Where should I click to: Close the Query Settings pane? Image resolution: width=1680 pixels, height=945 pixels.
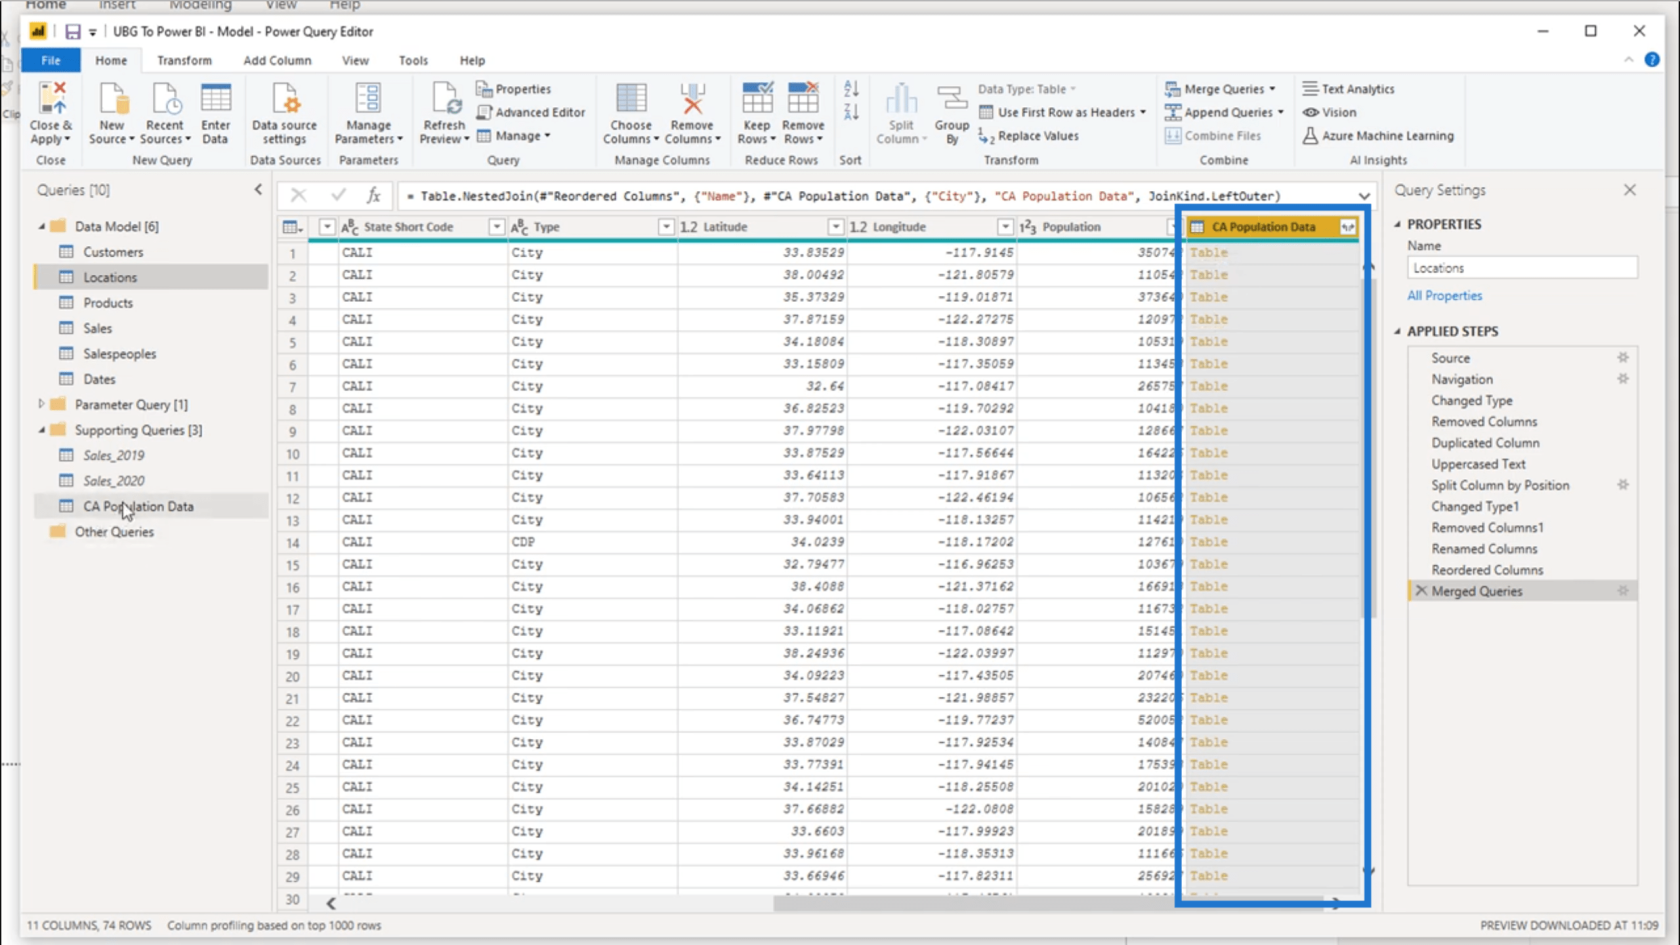tap(1630, 189)
